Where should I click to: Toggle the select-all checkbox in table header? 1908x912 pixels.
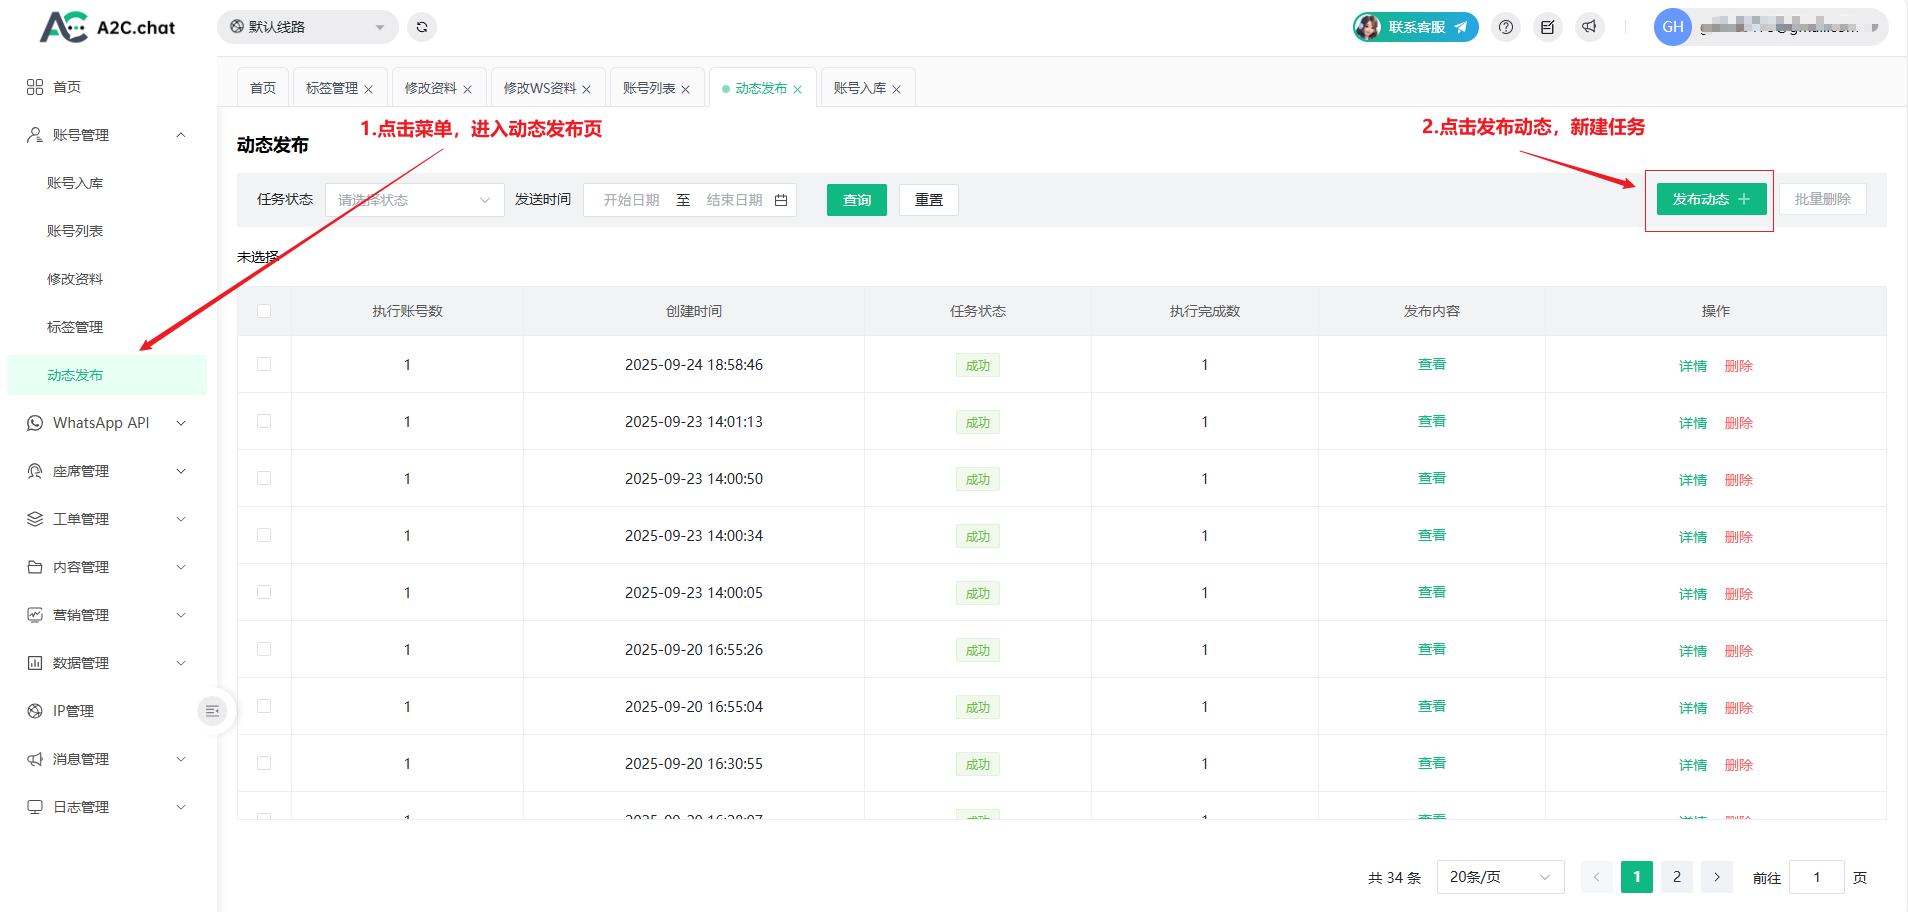point(264,311)
